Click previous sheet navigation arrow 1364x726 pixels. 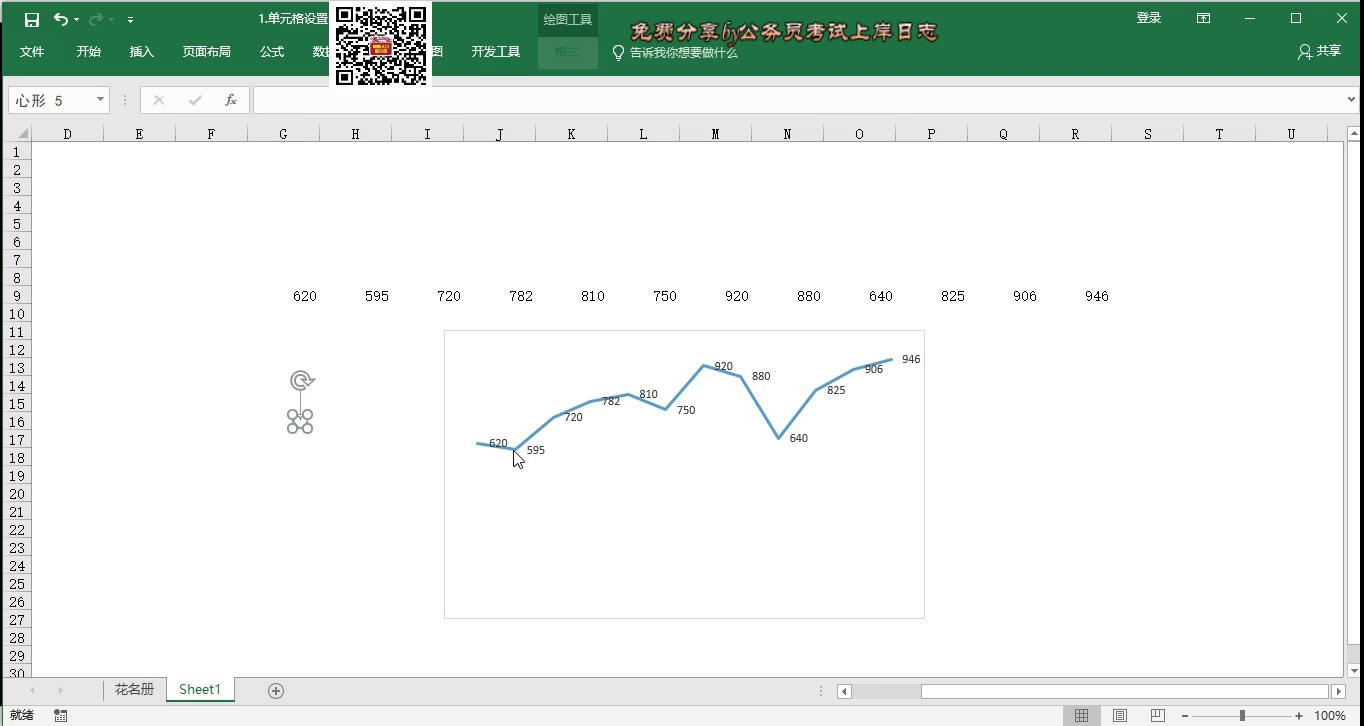(x=33, y=690)
